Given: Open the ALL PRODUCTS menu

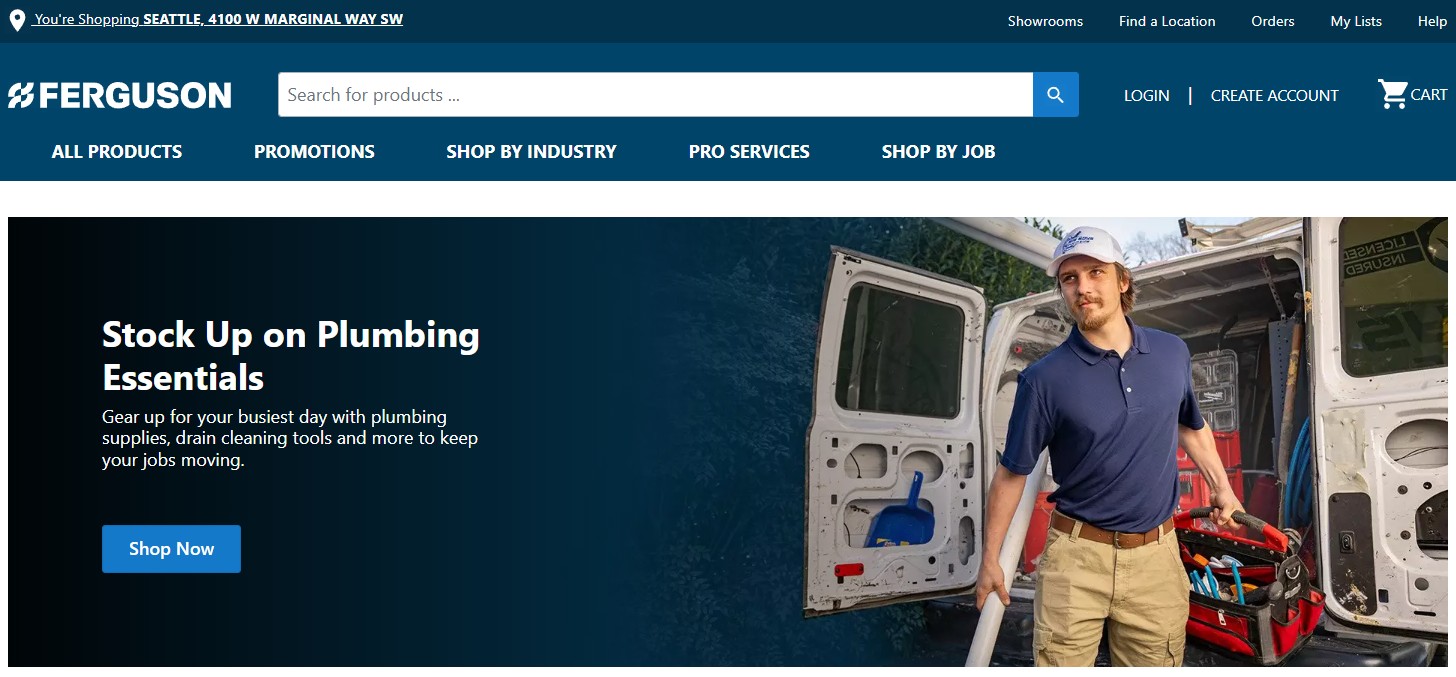Looking at the screenshot, I should click(117, 152).
